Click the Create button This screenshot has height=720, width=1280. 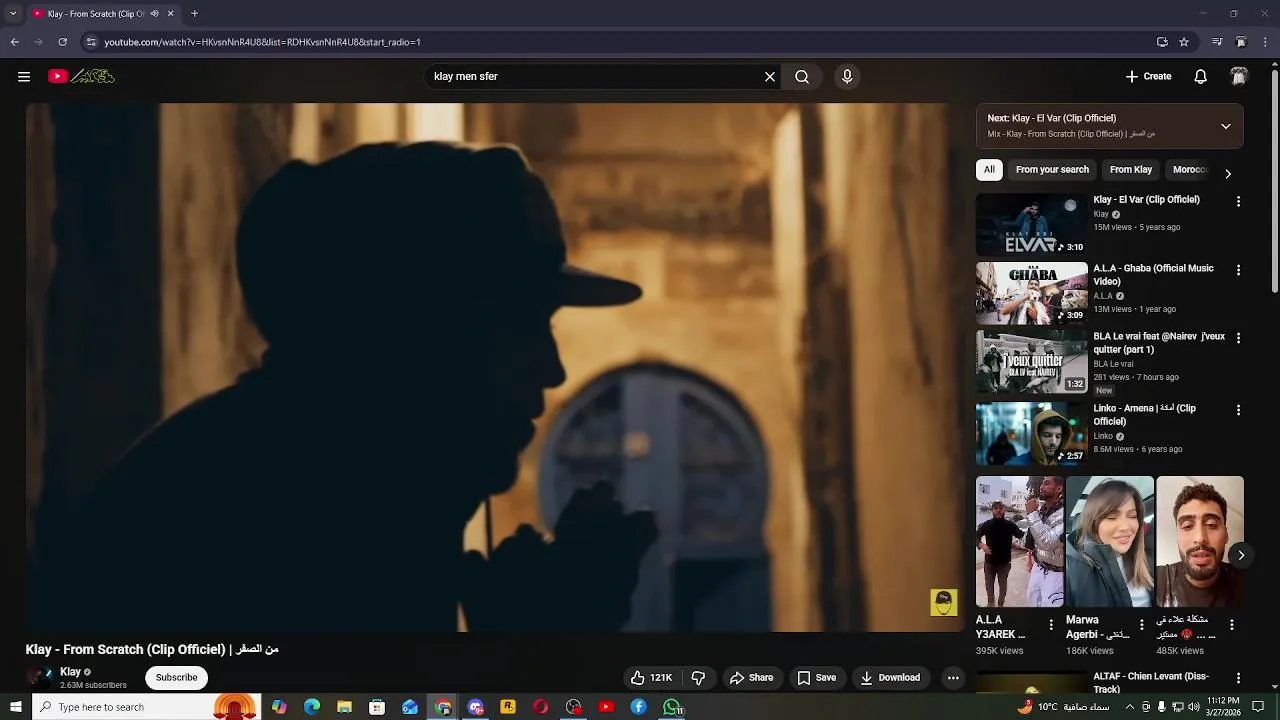coord(1148,76)
